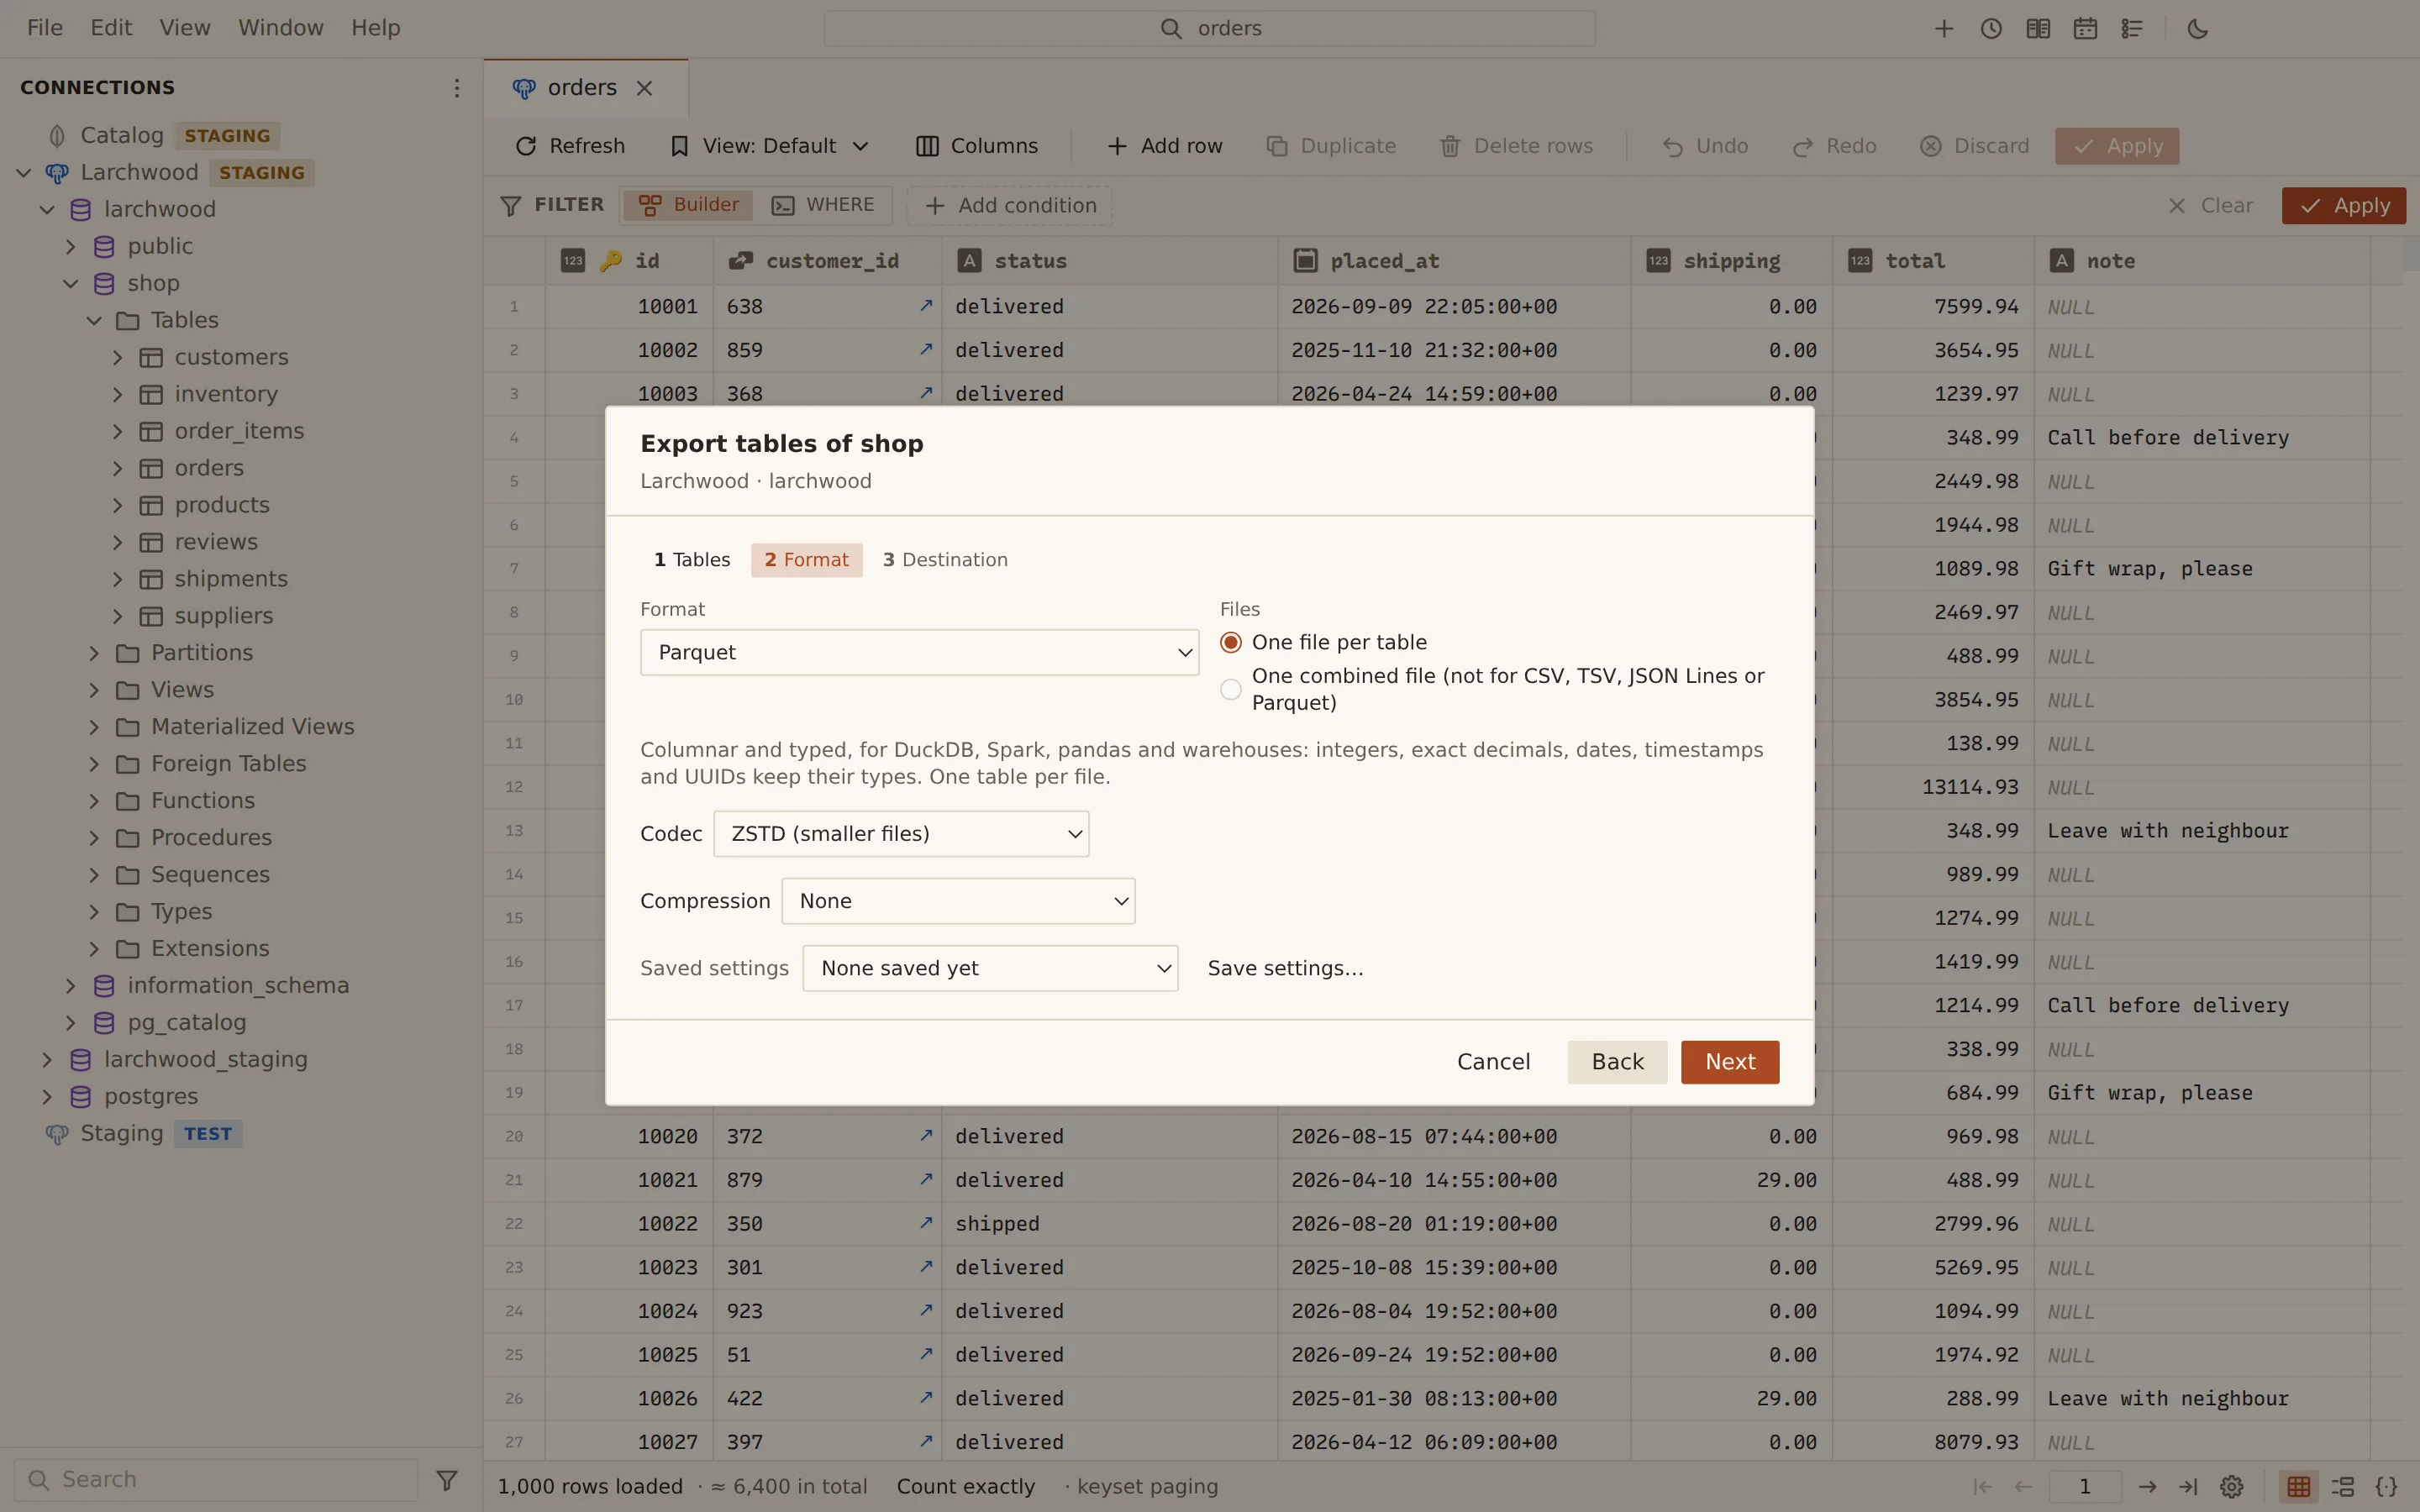Screen dimensions: 2420x1512
Task: Click Back in export dialog
Action: click(1617, 1062)
